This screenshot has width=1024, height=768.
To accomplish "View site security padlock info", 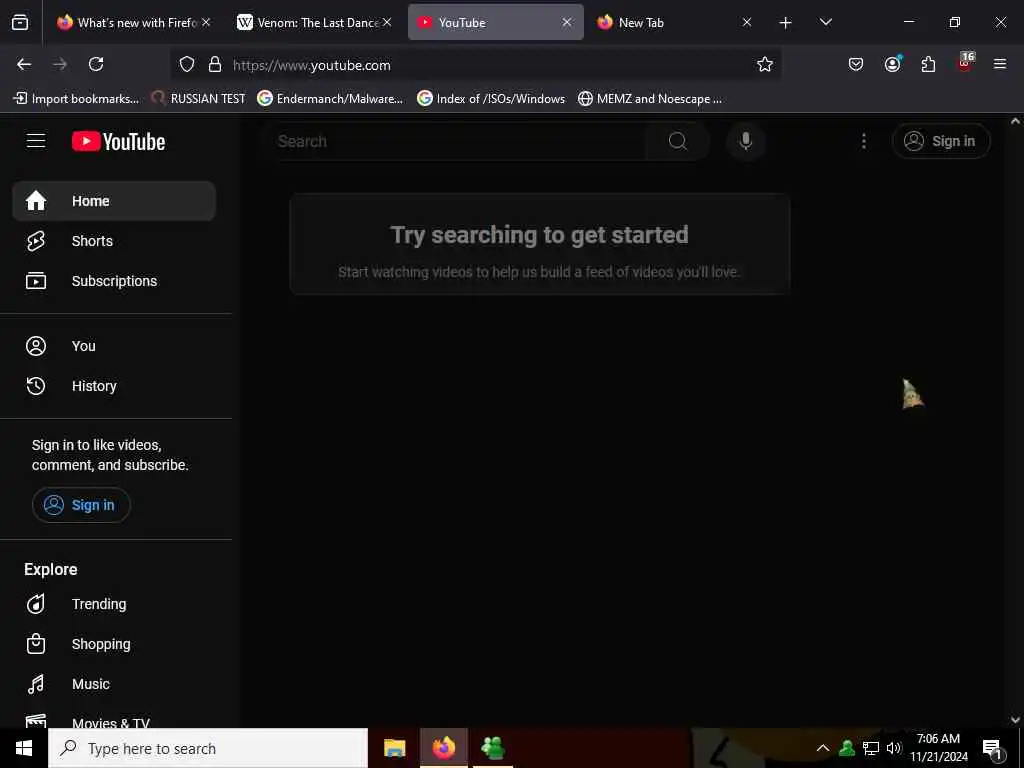I will click(214, 65).
